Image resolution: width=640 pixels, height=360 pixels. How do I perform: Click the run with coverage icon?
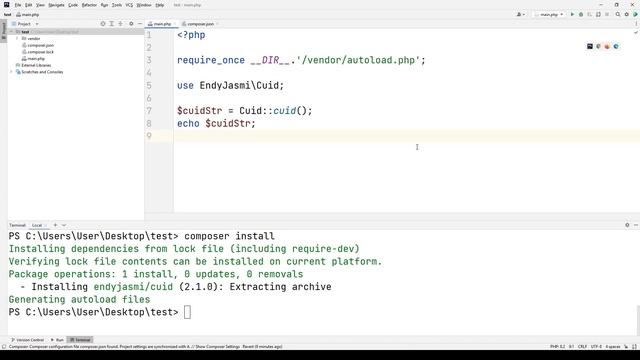[589, 14]
